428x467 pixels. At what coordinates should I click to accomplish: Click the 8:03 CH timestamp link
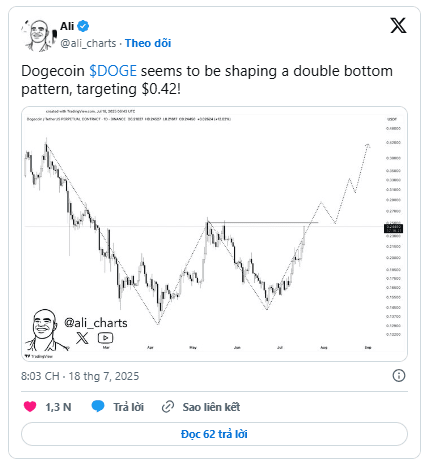(80, 376)
